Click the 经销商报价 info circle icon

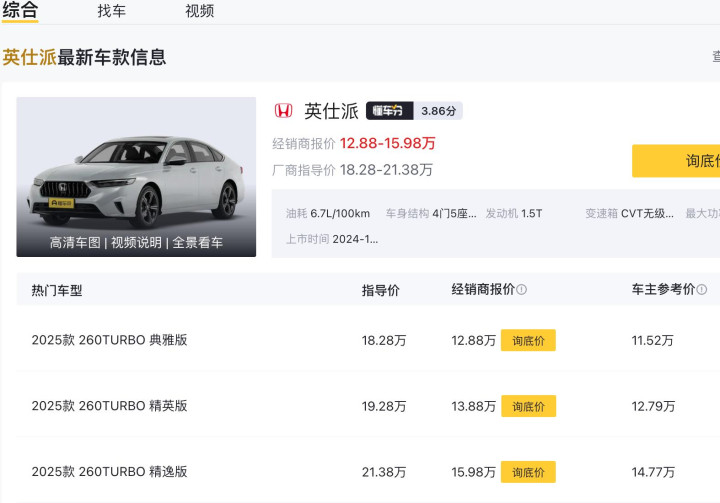(522, 290)
